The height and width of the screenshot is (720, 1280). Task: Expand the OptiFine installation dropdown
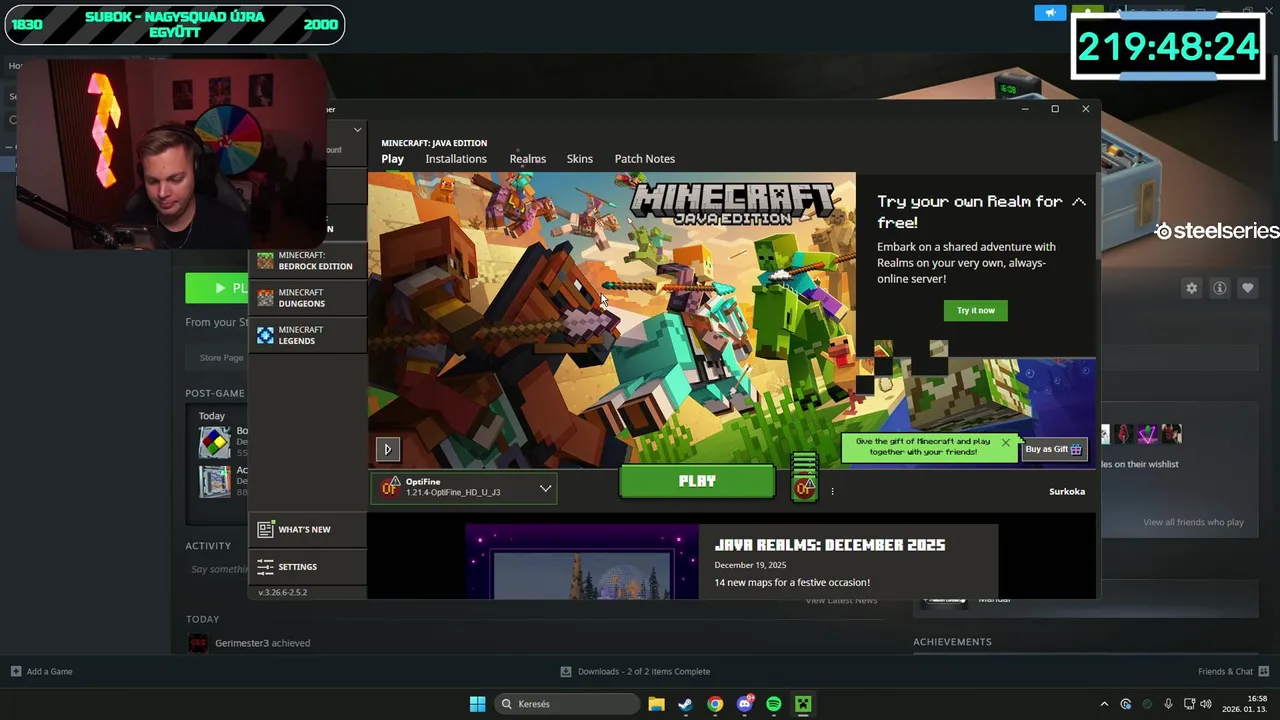click(x=464, y=488)
